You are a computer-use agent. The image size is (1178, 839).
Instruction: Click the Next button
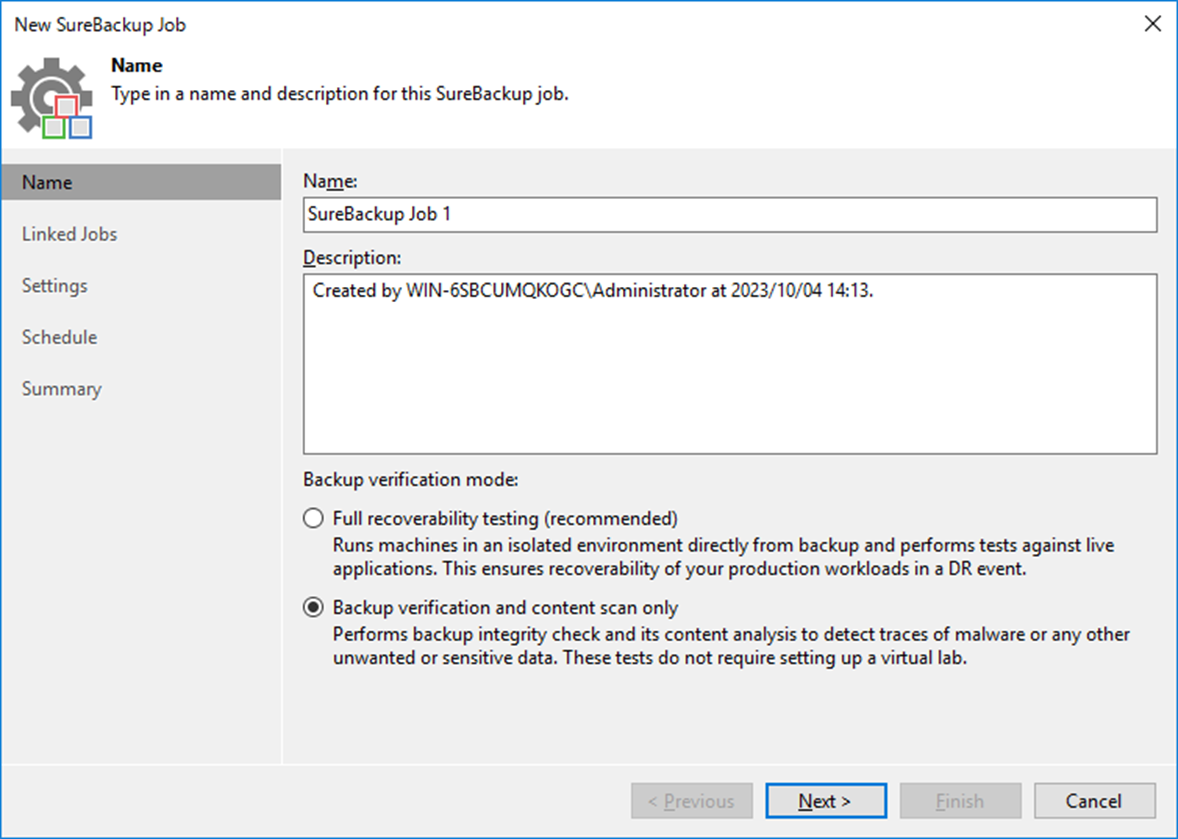(x=826, y=801)
